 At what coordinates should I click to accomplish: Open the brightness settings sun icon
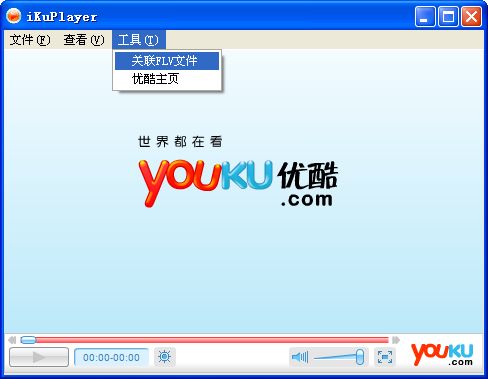click(x=165, y=357)
